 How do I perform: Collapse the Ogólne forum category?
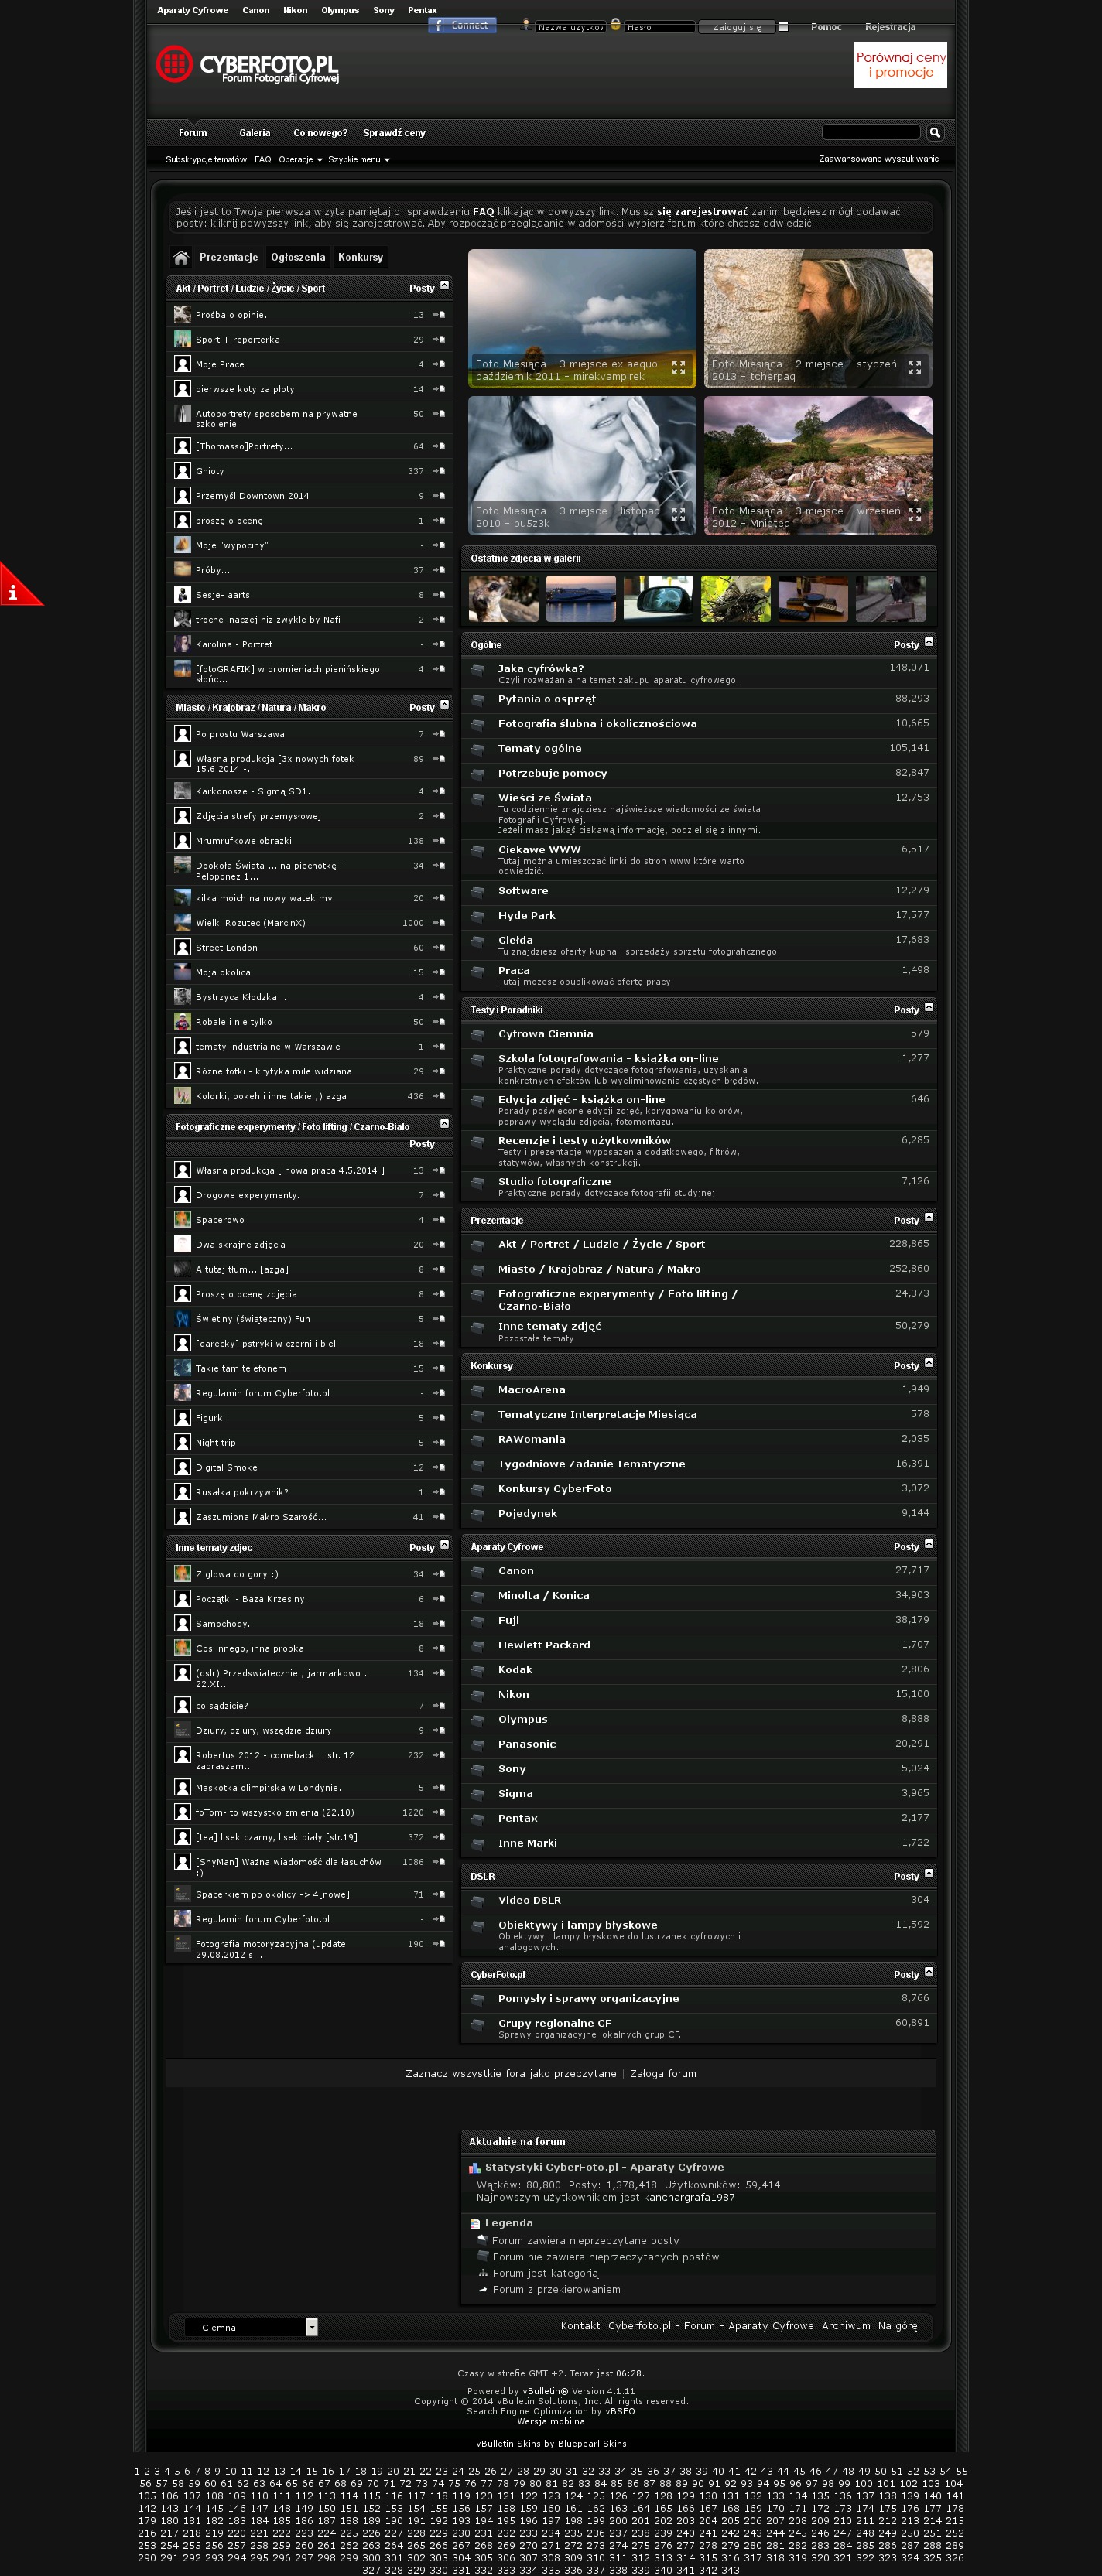[x=929, y=642]
